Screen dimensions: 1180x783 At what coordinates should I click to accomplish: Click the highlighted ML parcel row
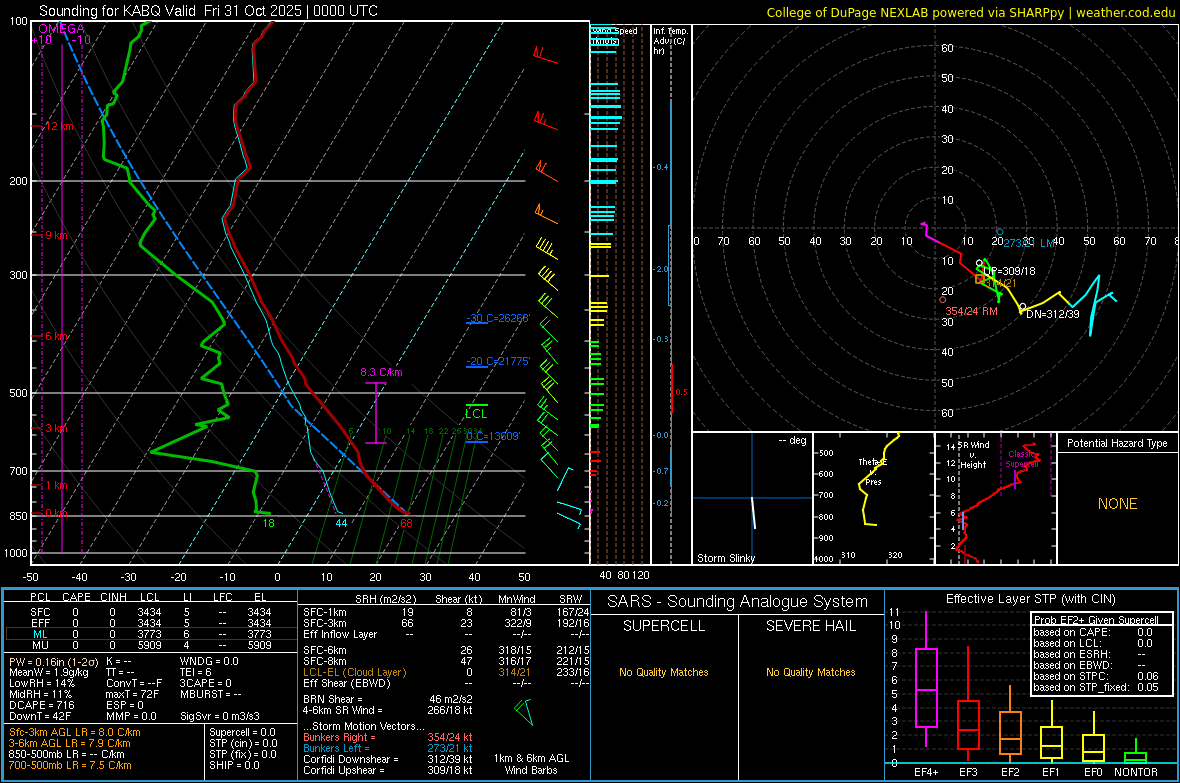(149, 634)
